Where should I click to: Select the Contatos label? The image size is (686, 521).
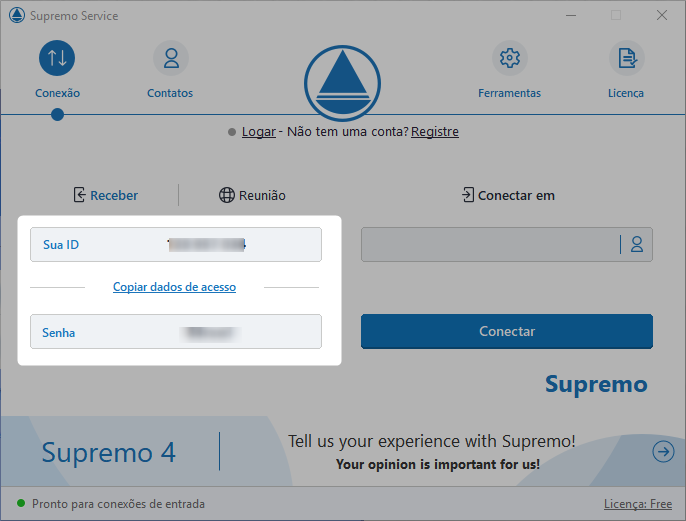[x=170, y=93]
